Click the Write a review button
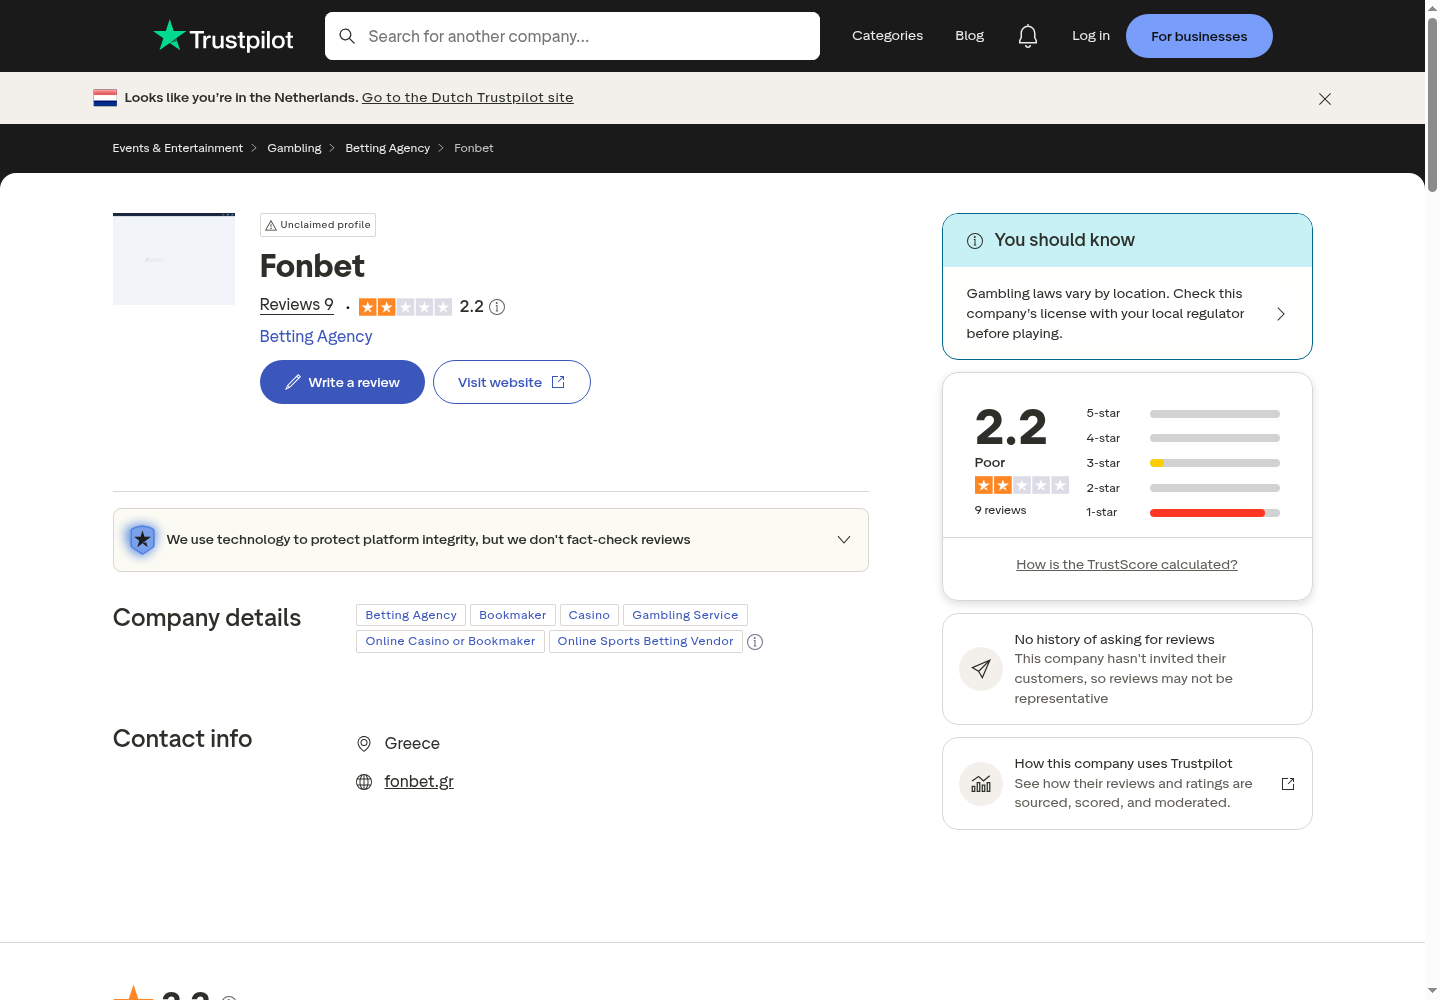 [x=342, y=382]
